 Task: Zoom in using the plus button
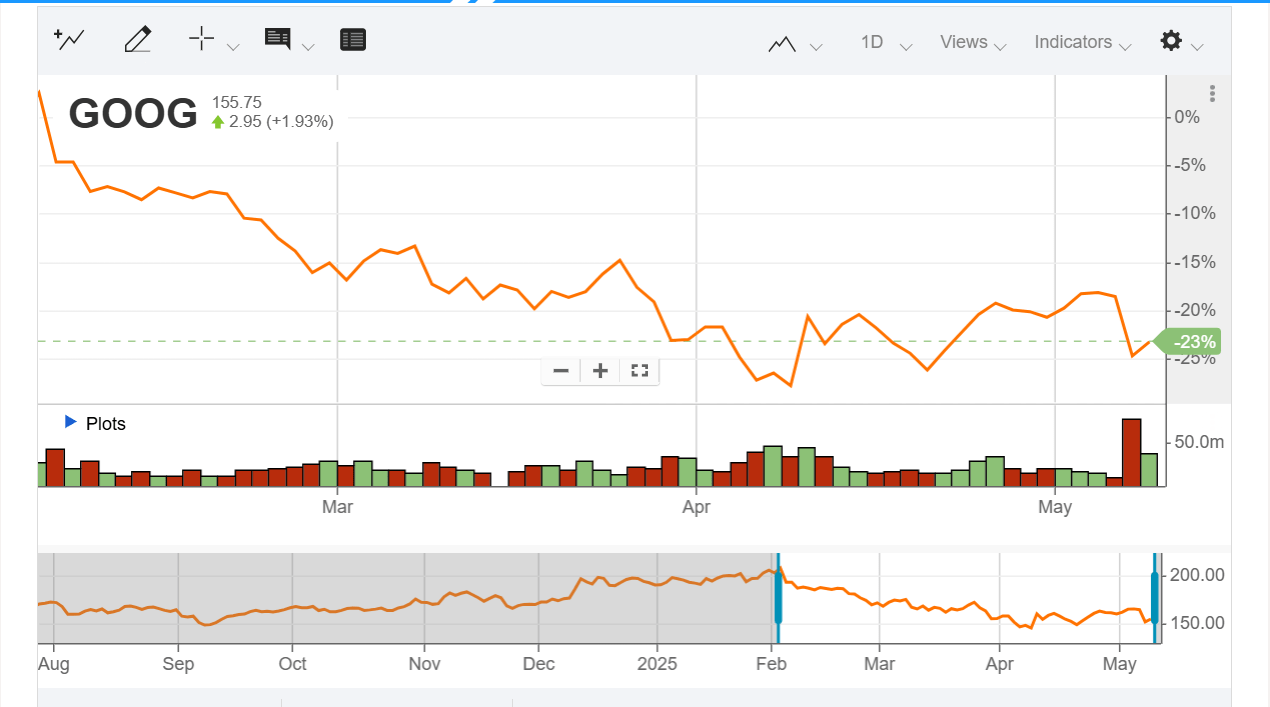(x=600, y=371)
